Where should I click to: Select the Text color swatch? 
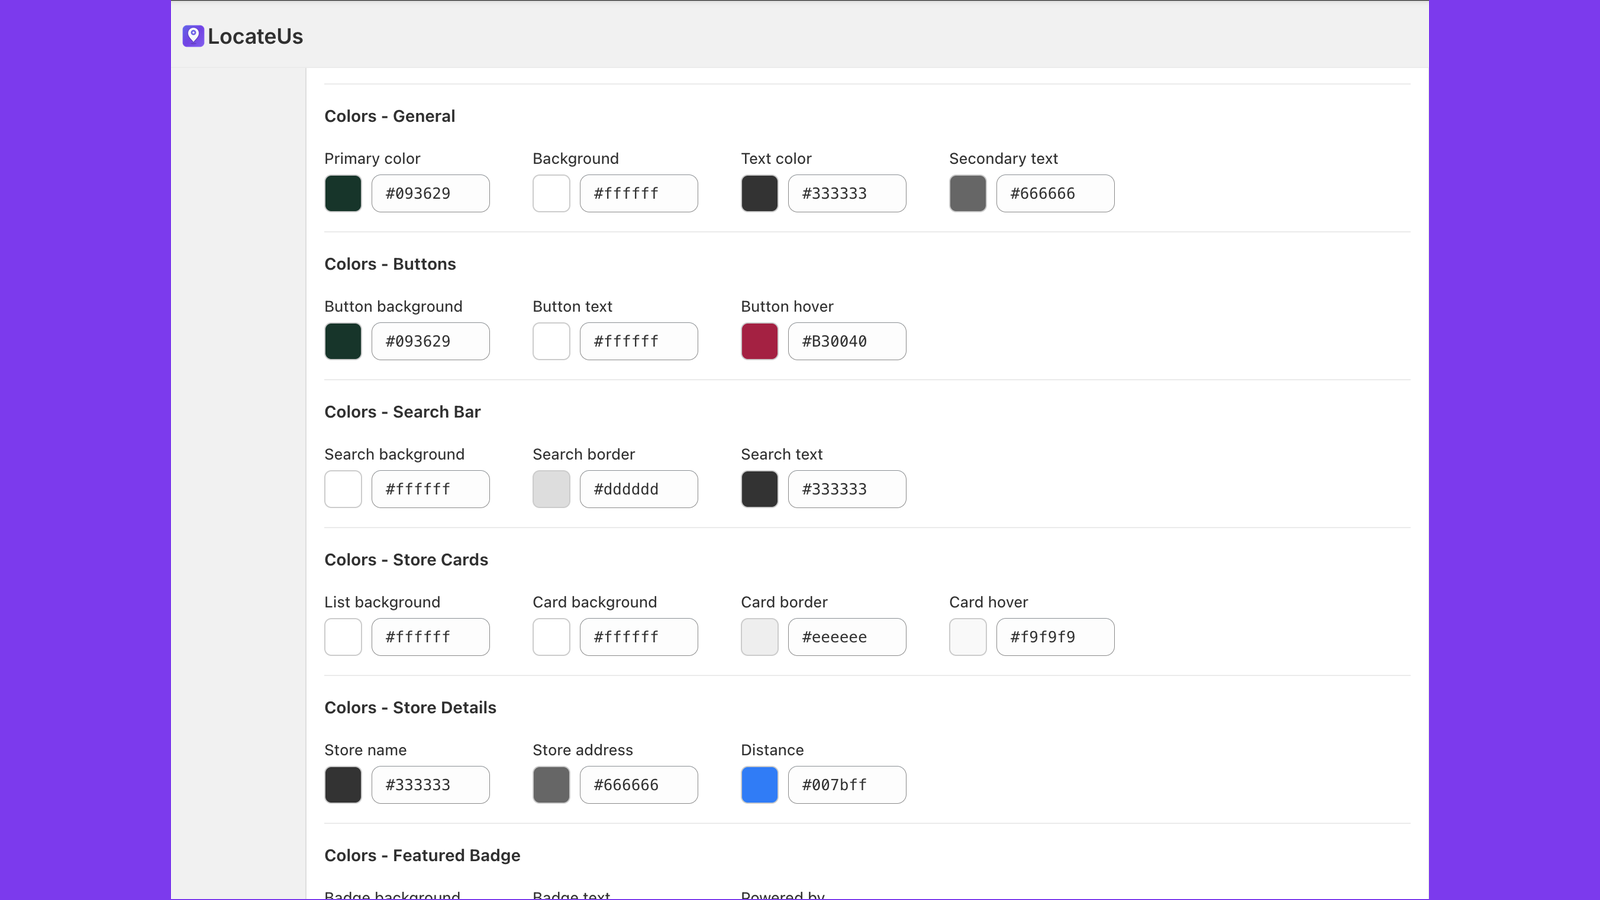759,193
